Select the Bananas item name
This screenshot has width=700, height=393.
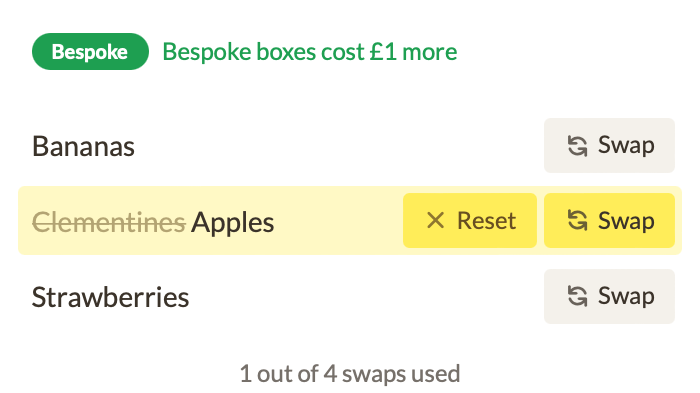pos(83,146)
